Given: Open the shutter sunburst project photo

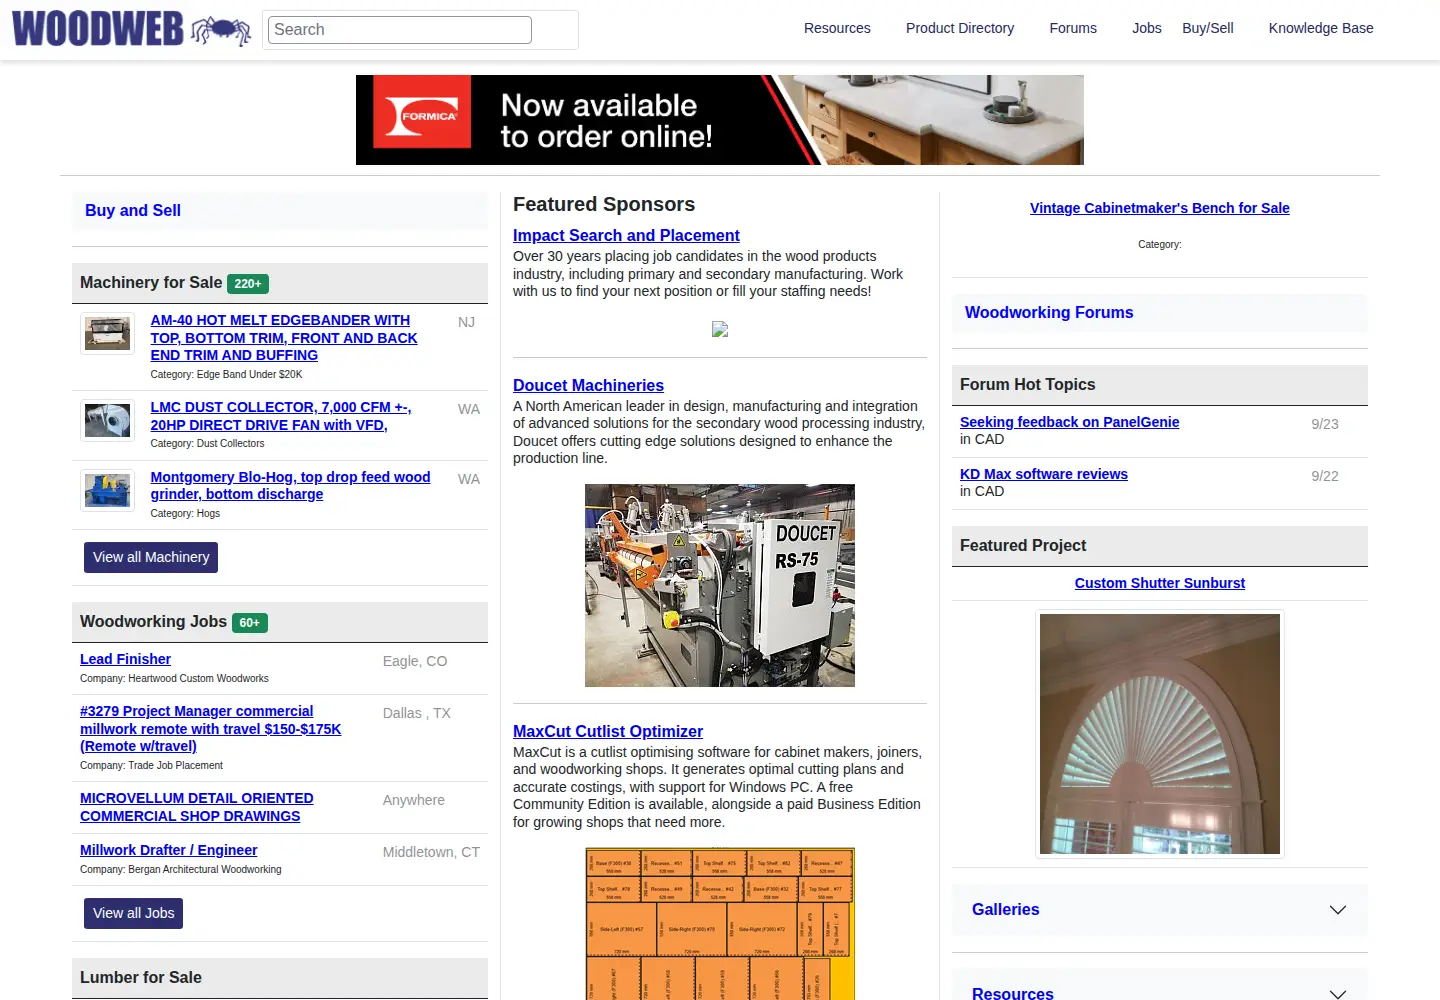Looking at the screenshot, I should (x=1160, y=734).
